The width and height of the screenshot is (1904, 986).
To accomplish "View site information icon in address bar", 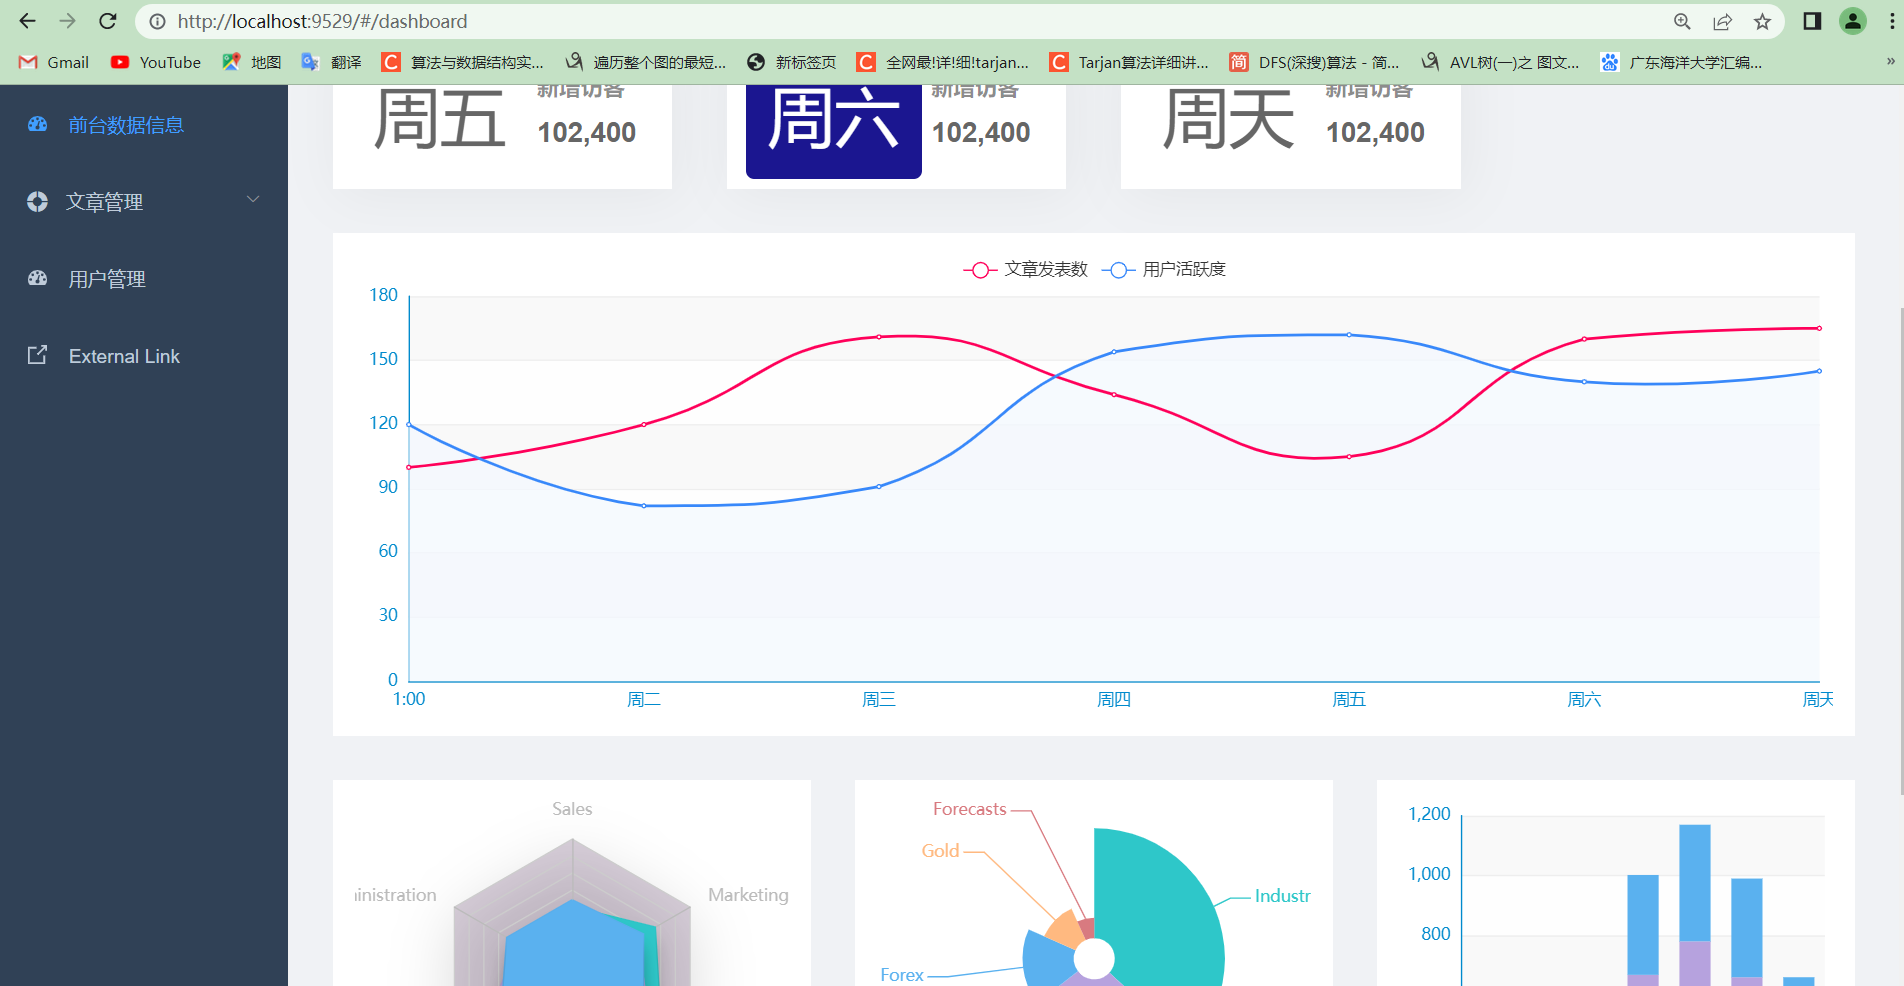I will (x=157, y=21).
